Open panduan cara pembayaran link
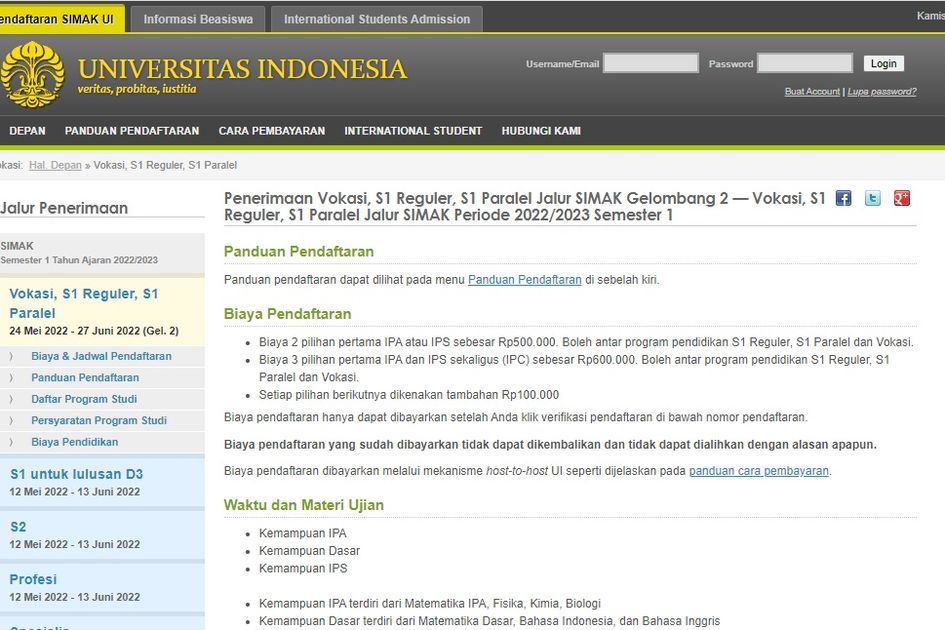The image size is (945, 630). (x=759, y=471)
